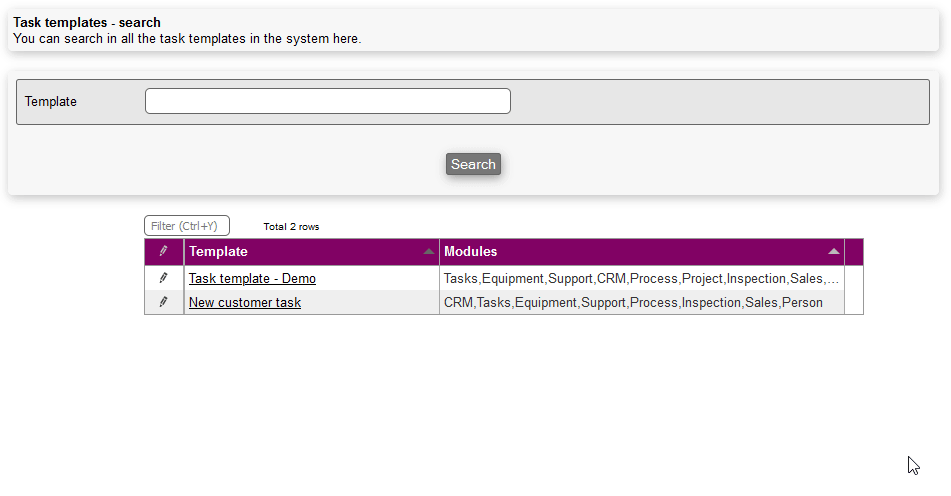This screenshot has width=951, height=496.
Task: Click the Task templates - search page title
Action: (87, 22)
